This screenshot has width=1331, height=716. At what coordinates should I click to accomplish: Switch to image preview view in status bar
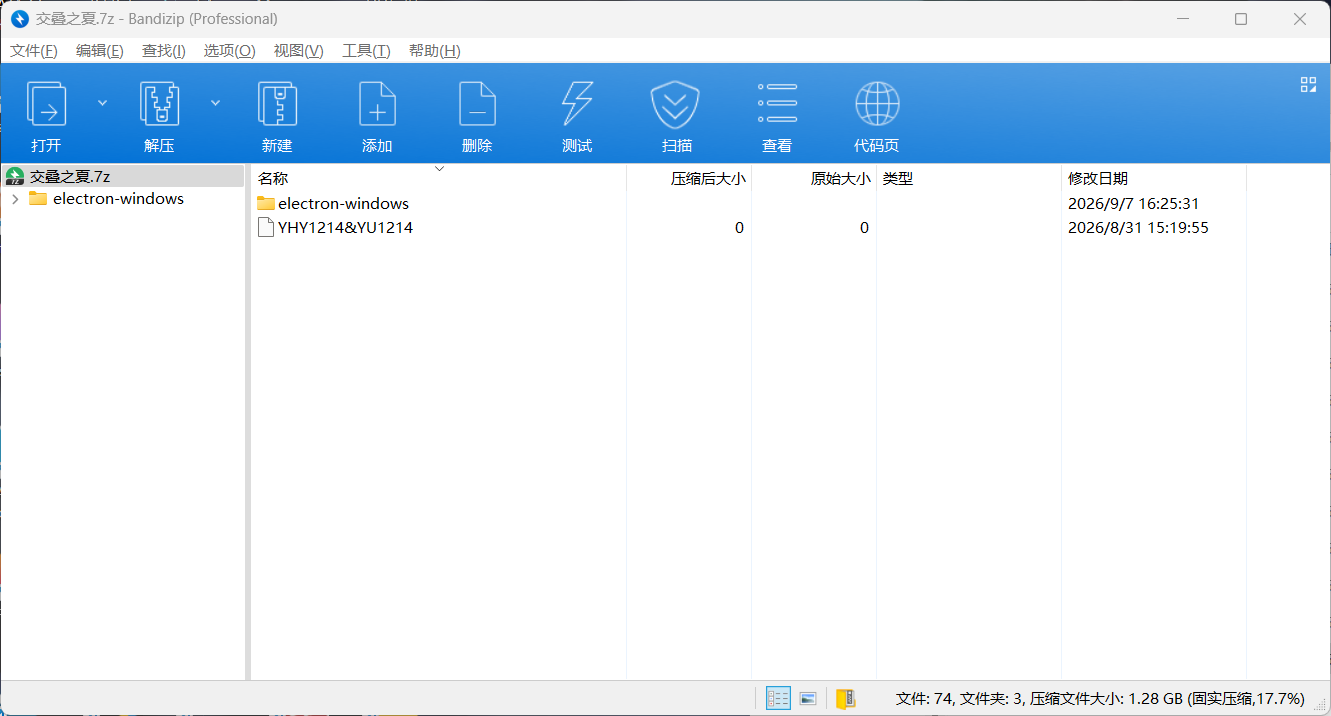click(x=809, y=698)
